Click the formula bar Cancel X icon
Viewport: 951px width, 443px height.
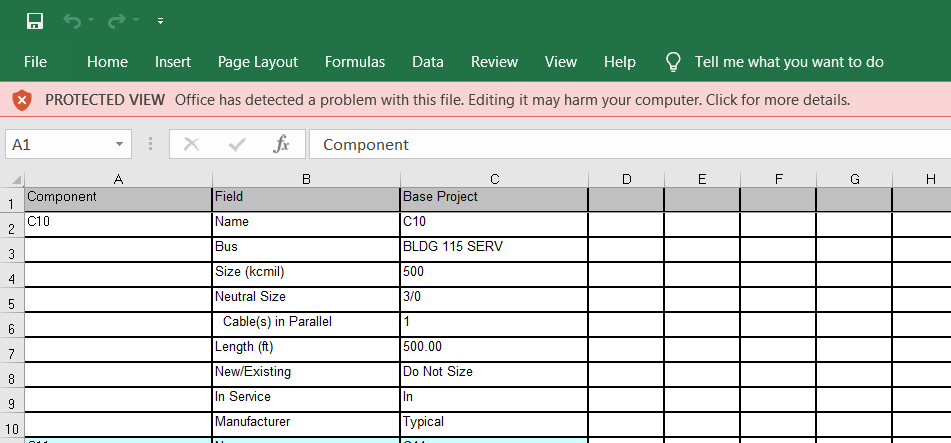[x=191, y=144]
